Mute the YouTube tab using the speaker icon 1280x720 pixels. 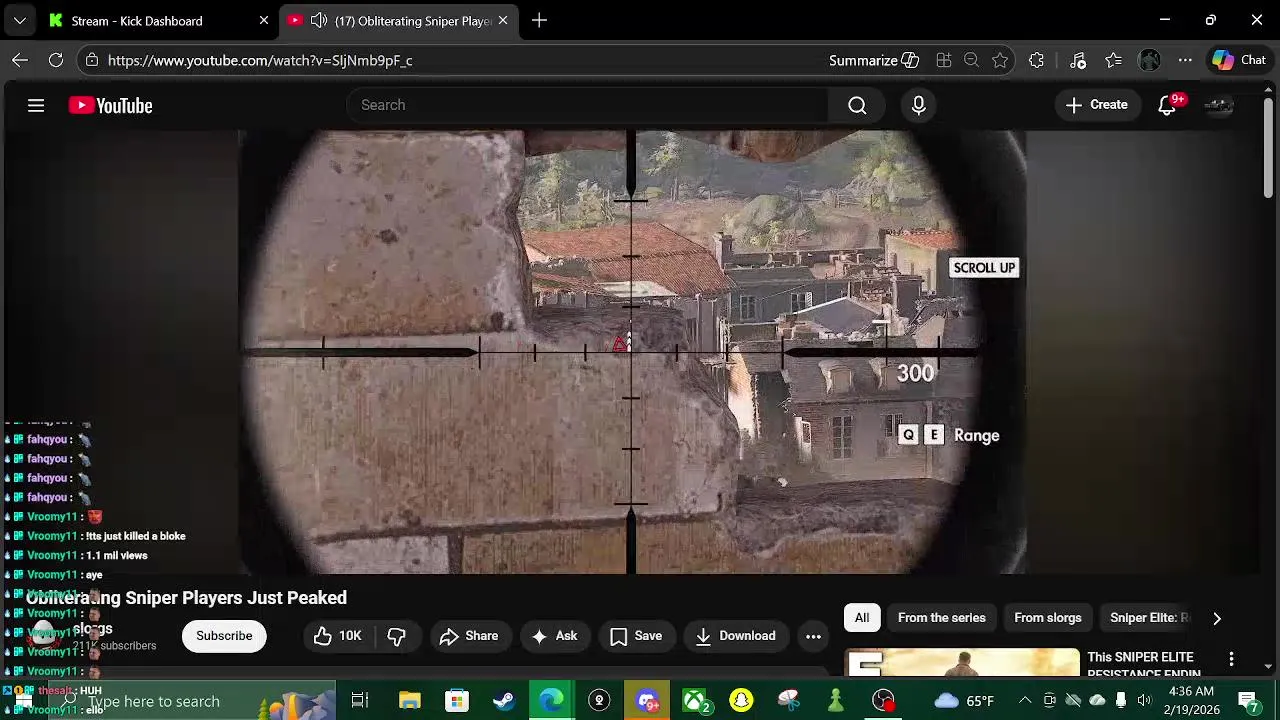(318, 20)
